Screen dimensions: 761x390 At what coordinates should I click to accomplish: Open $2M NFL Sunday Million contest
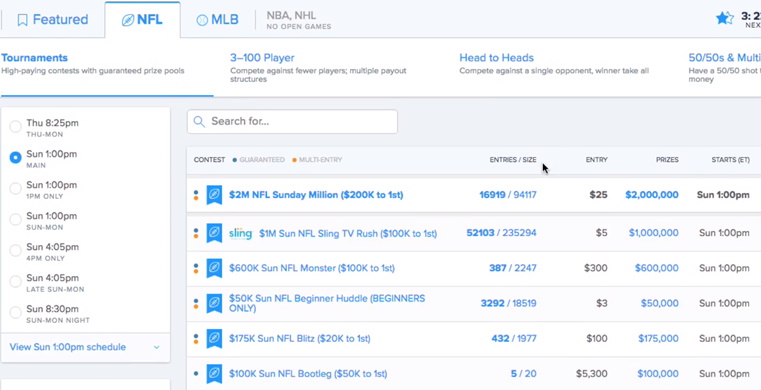pos(316,195)
